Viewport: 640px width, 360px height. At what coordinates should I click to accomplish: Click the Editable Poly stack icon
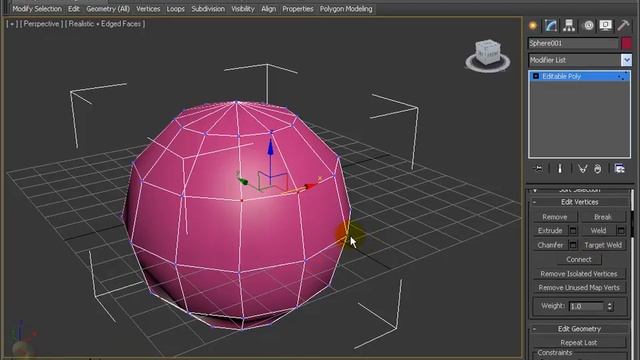(536, 76)
